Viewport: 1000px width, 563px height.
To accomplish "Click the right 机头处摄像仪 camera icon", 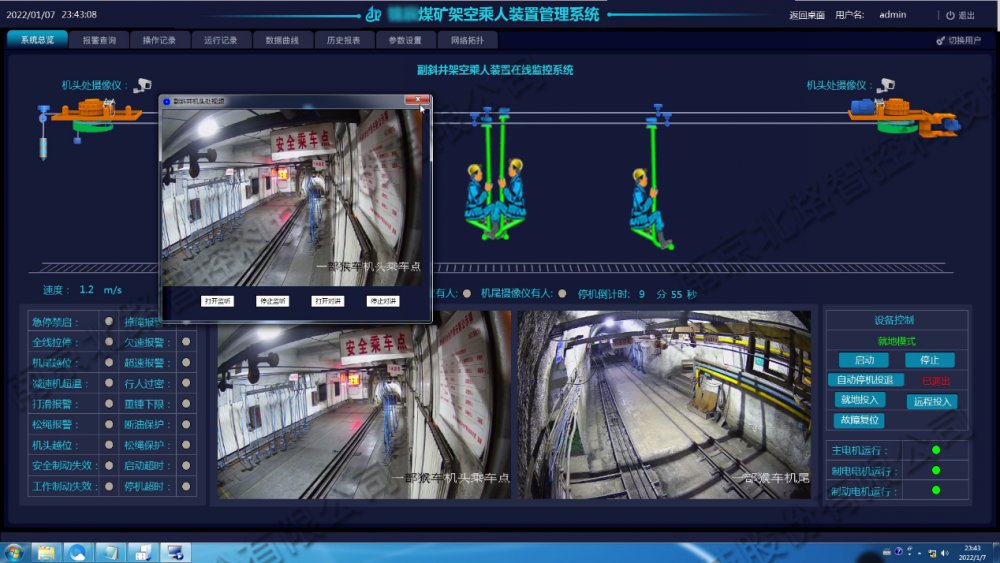I will (x=886, y=85).
